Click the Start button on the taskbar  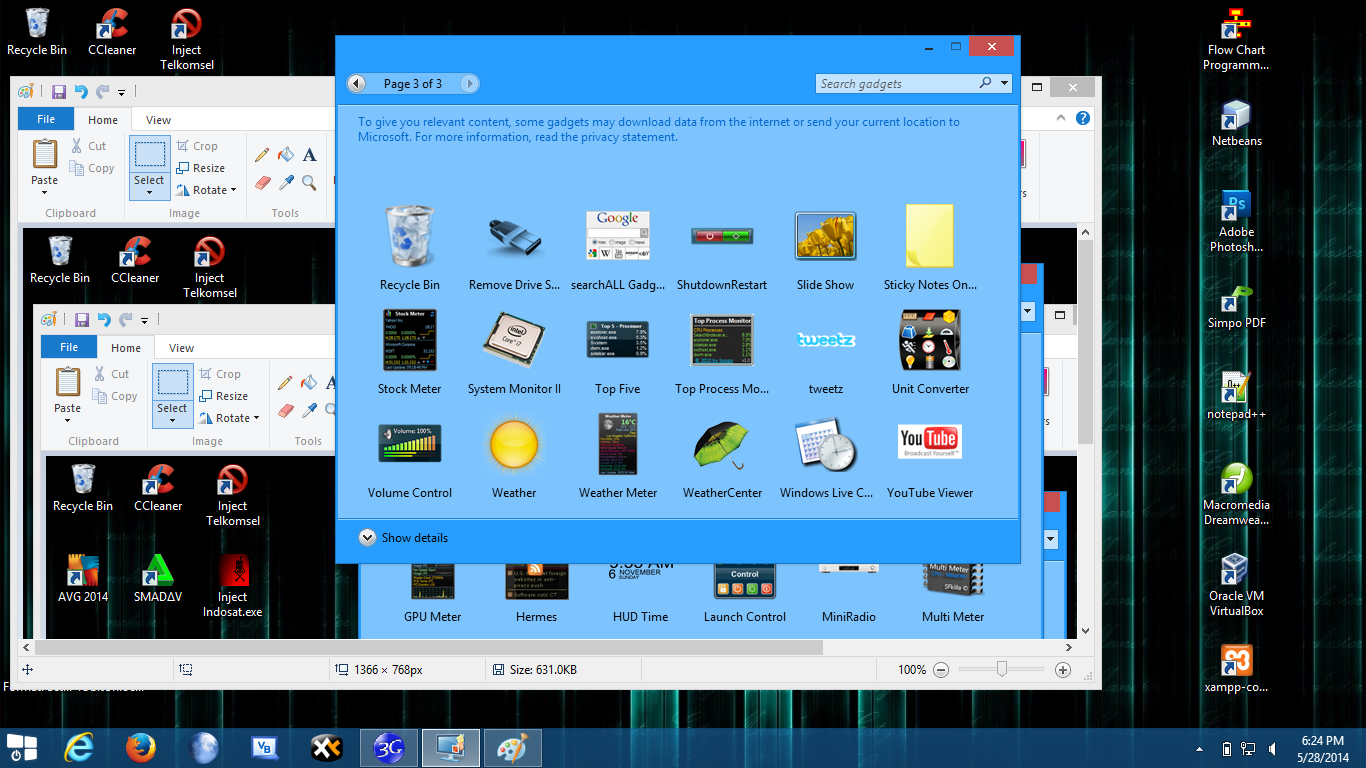point(22,748)
